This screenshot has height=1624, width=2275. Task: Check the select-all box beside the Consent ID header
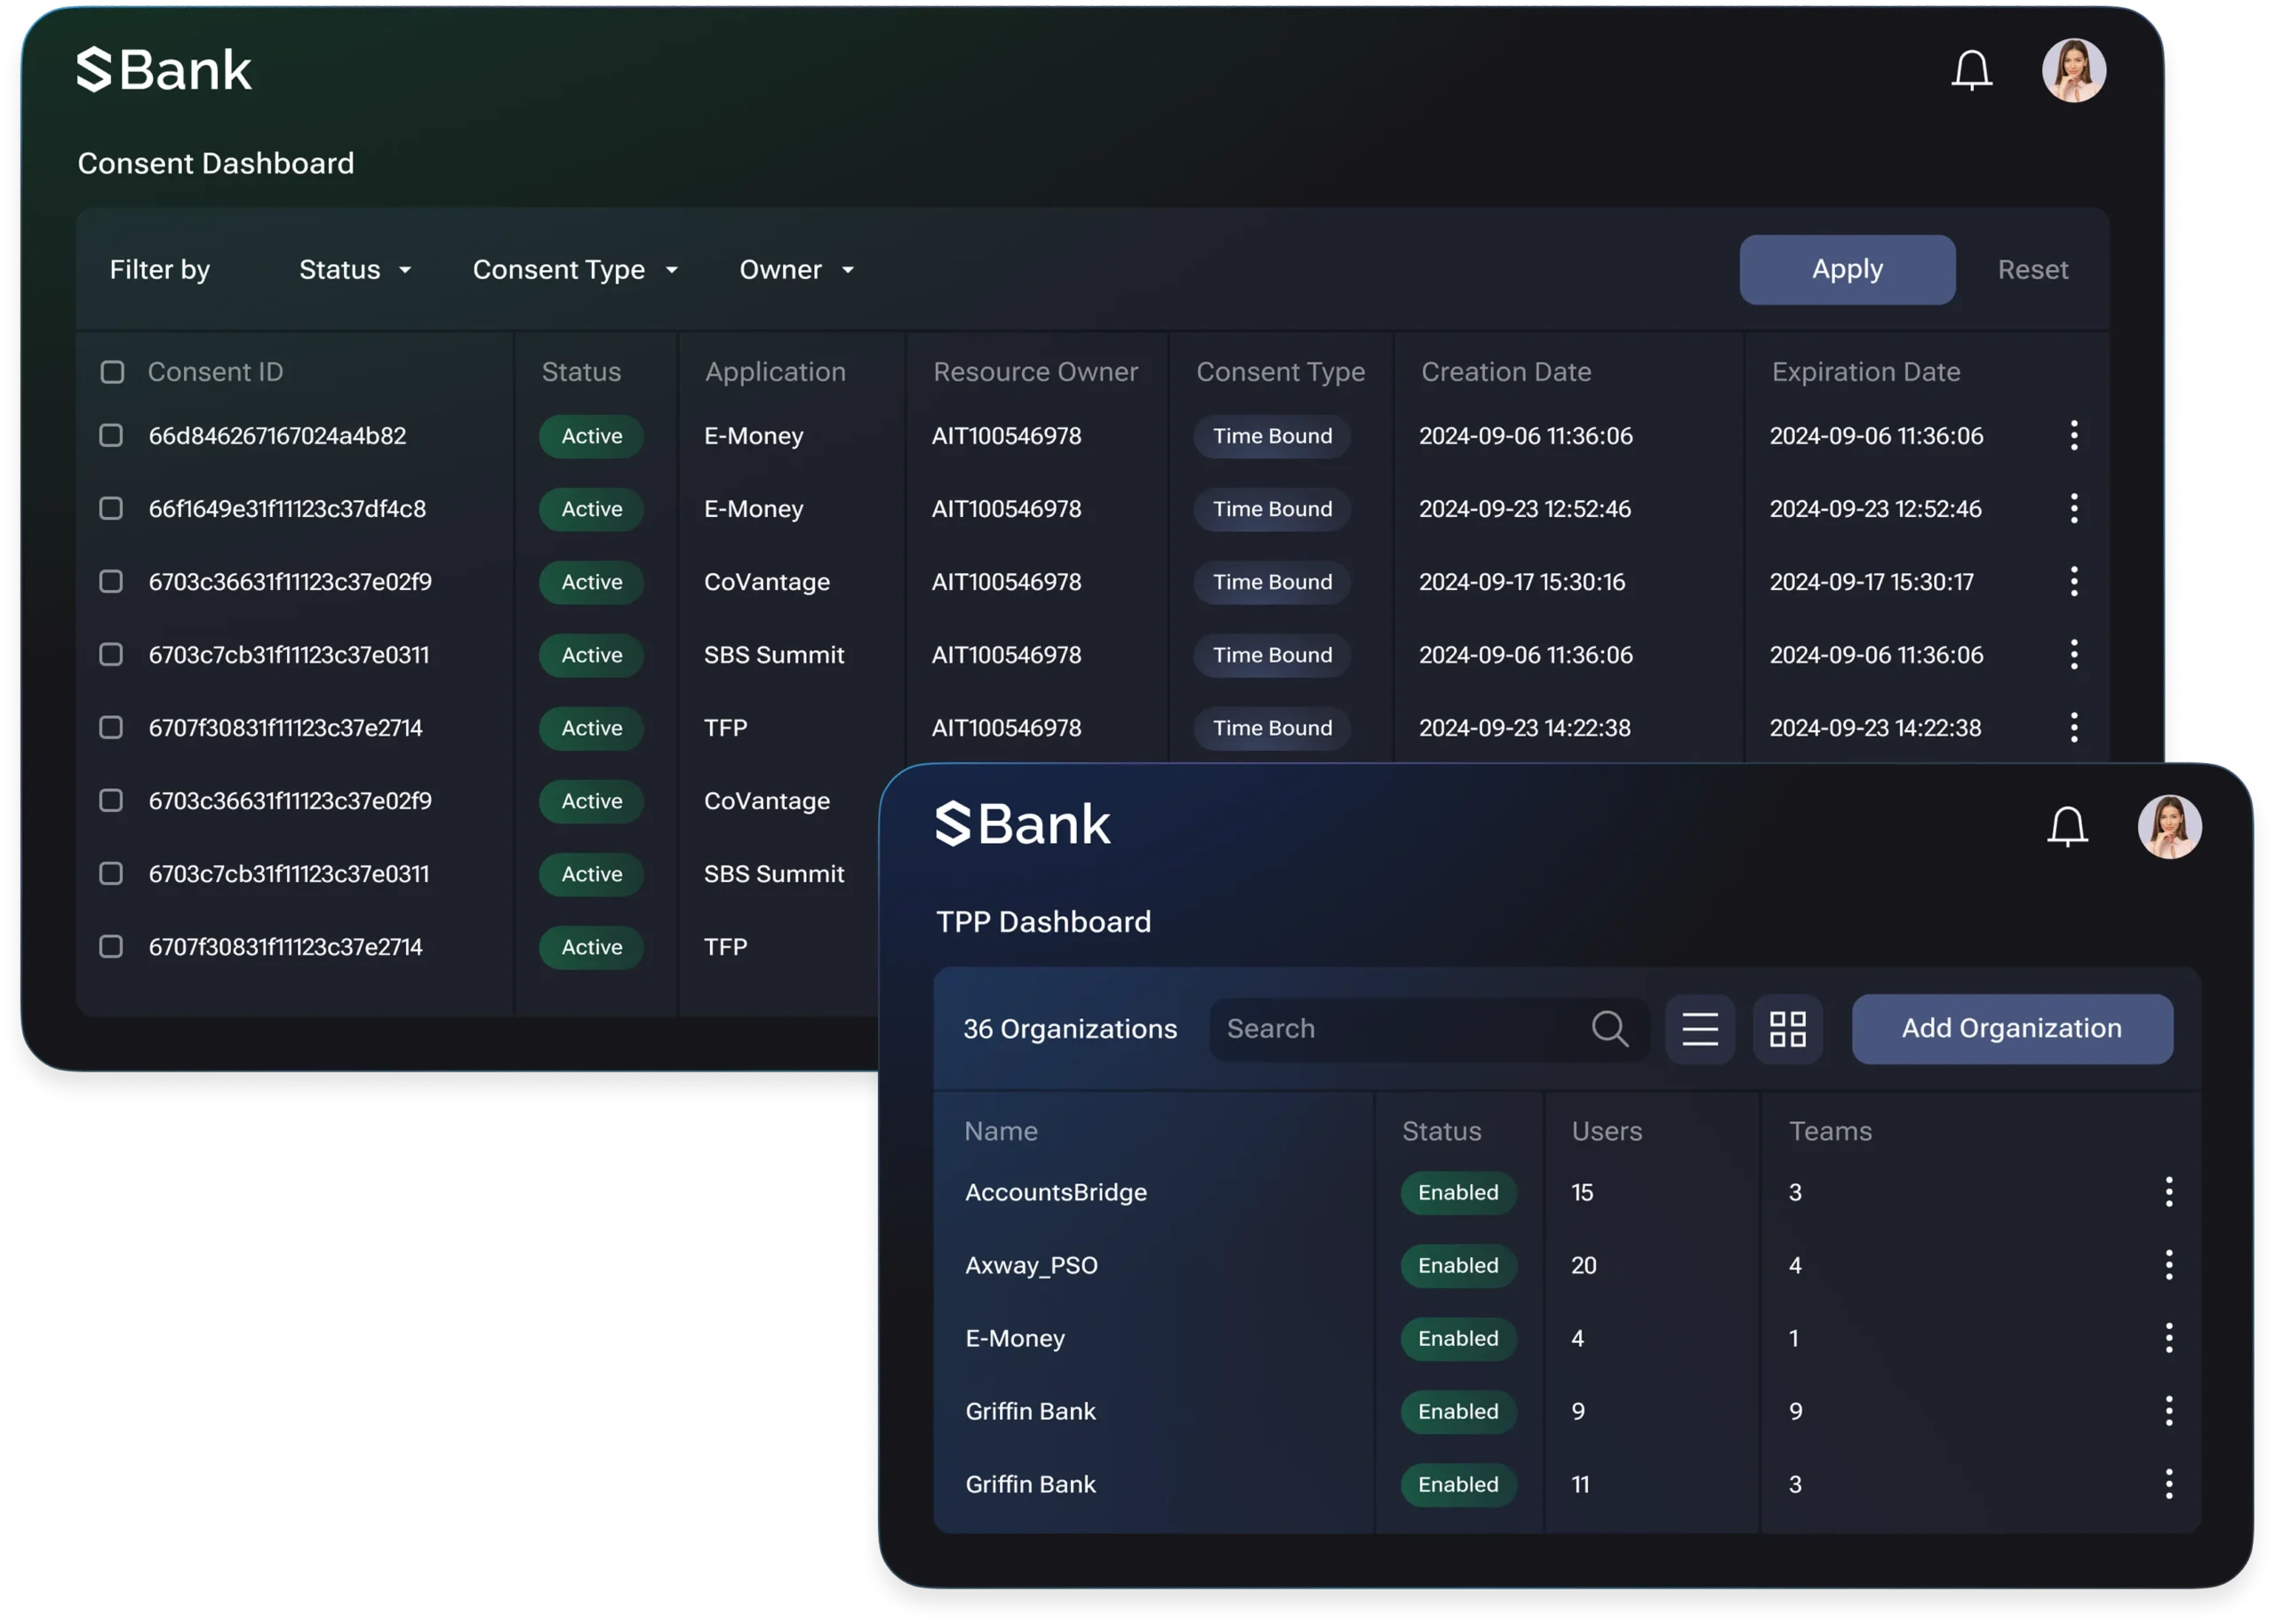(112, 372)
